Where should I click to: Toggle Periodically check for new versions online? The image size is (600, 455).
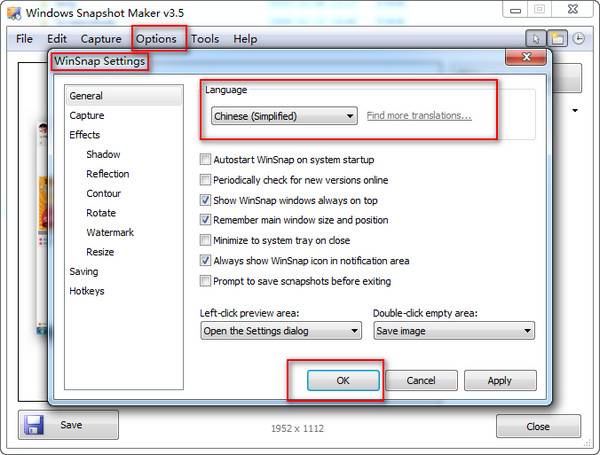pyautogui.click(x=205, y=179)
